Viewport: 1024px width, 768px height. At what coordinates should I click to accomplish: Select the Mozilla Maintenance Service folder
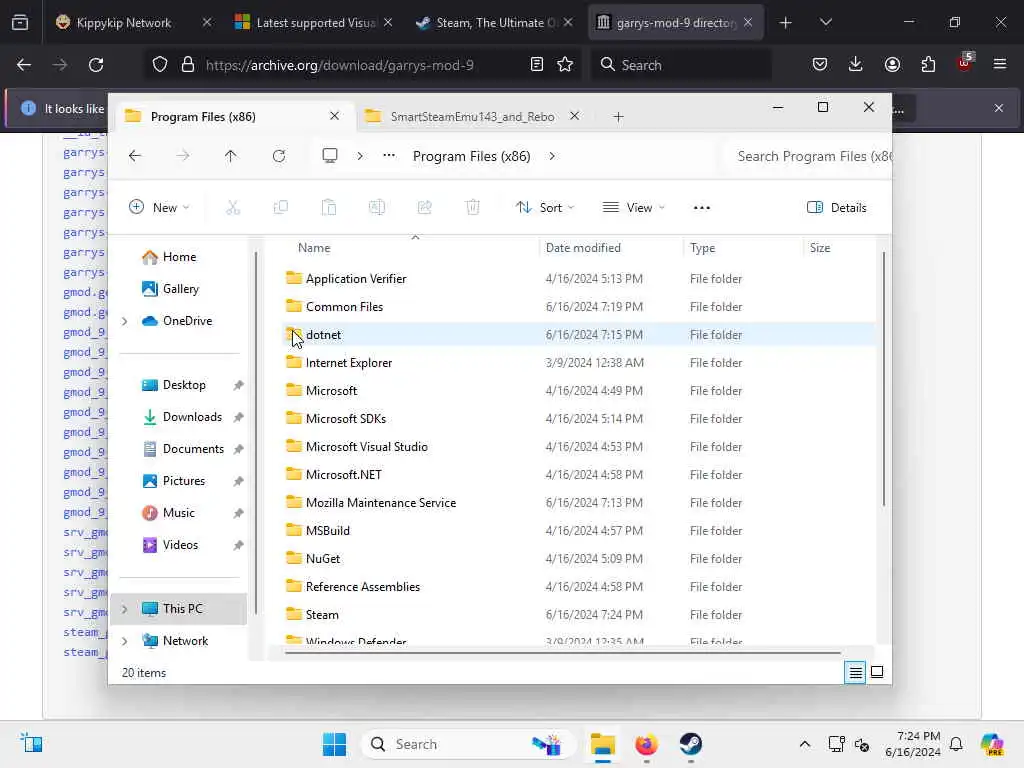pos(580,503)
